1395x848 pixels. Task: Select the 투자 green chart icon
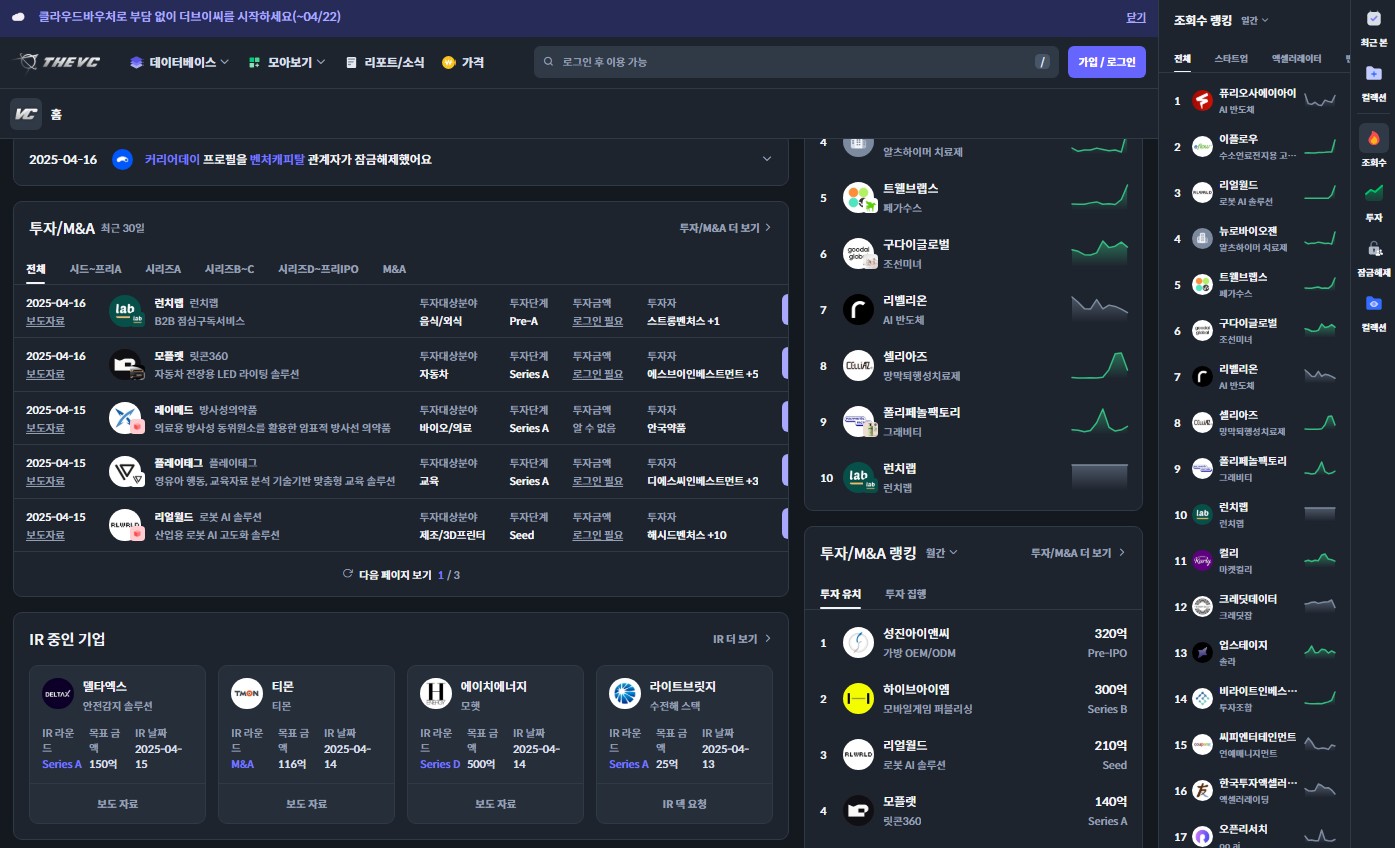(x=1374, y=192)
